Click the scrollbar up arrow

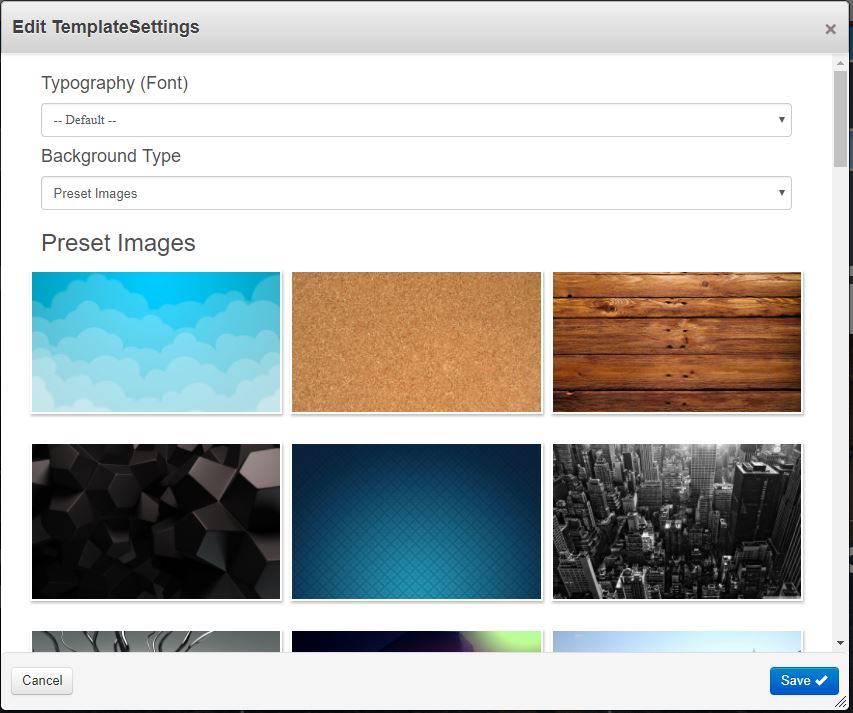840,64
